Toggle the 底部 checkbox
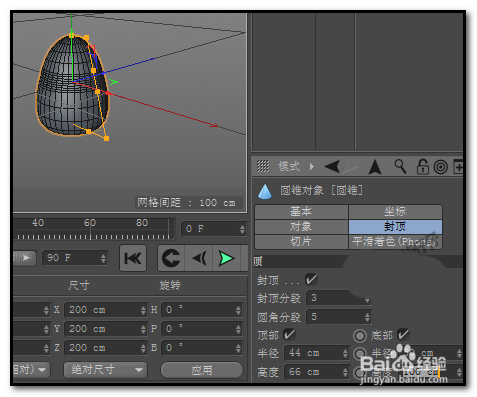This screenshot has width=477, height=397. click(x=403, y=334)
